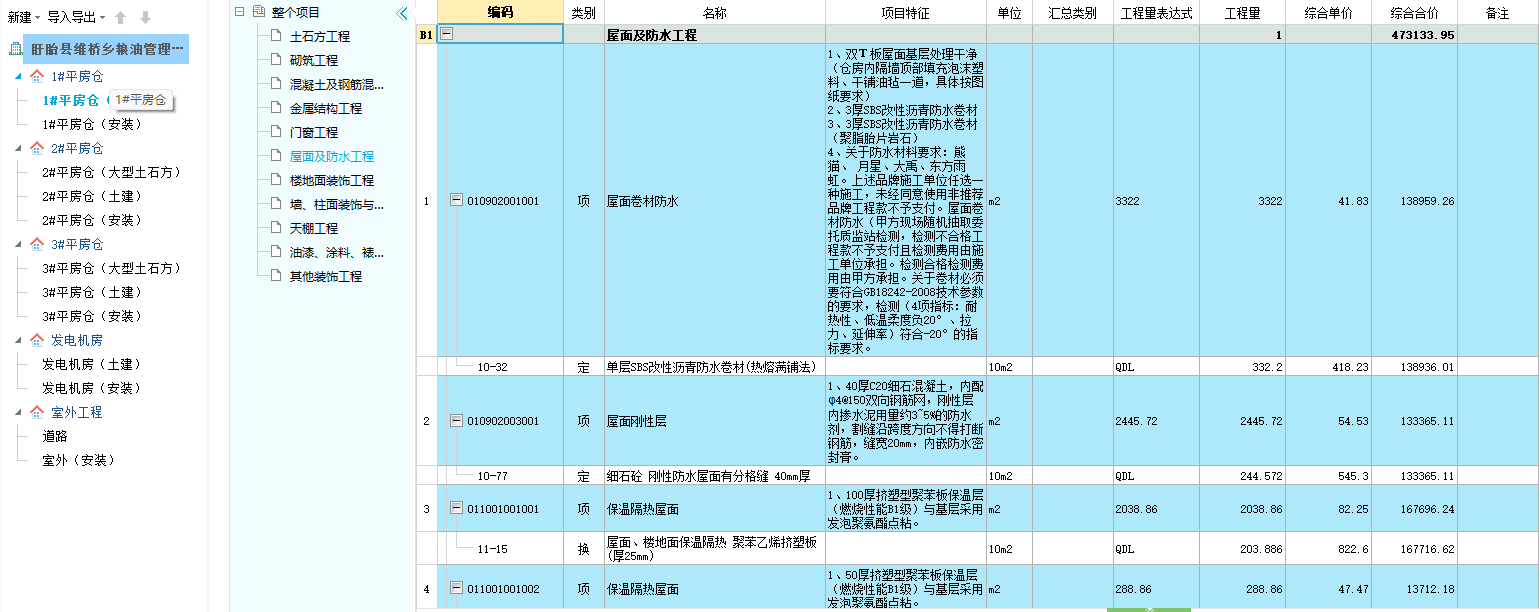
Task: Select 室外（安装） in the tree
Action: point(80,460)
